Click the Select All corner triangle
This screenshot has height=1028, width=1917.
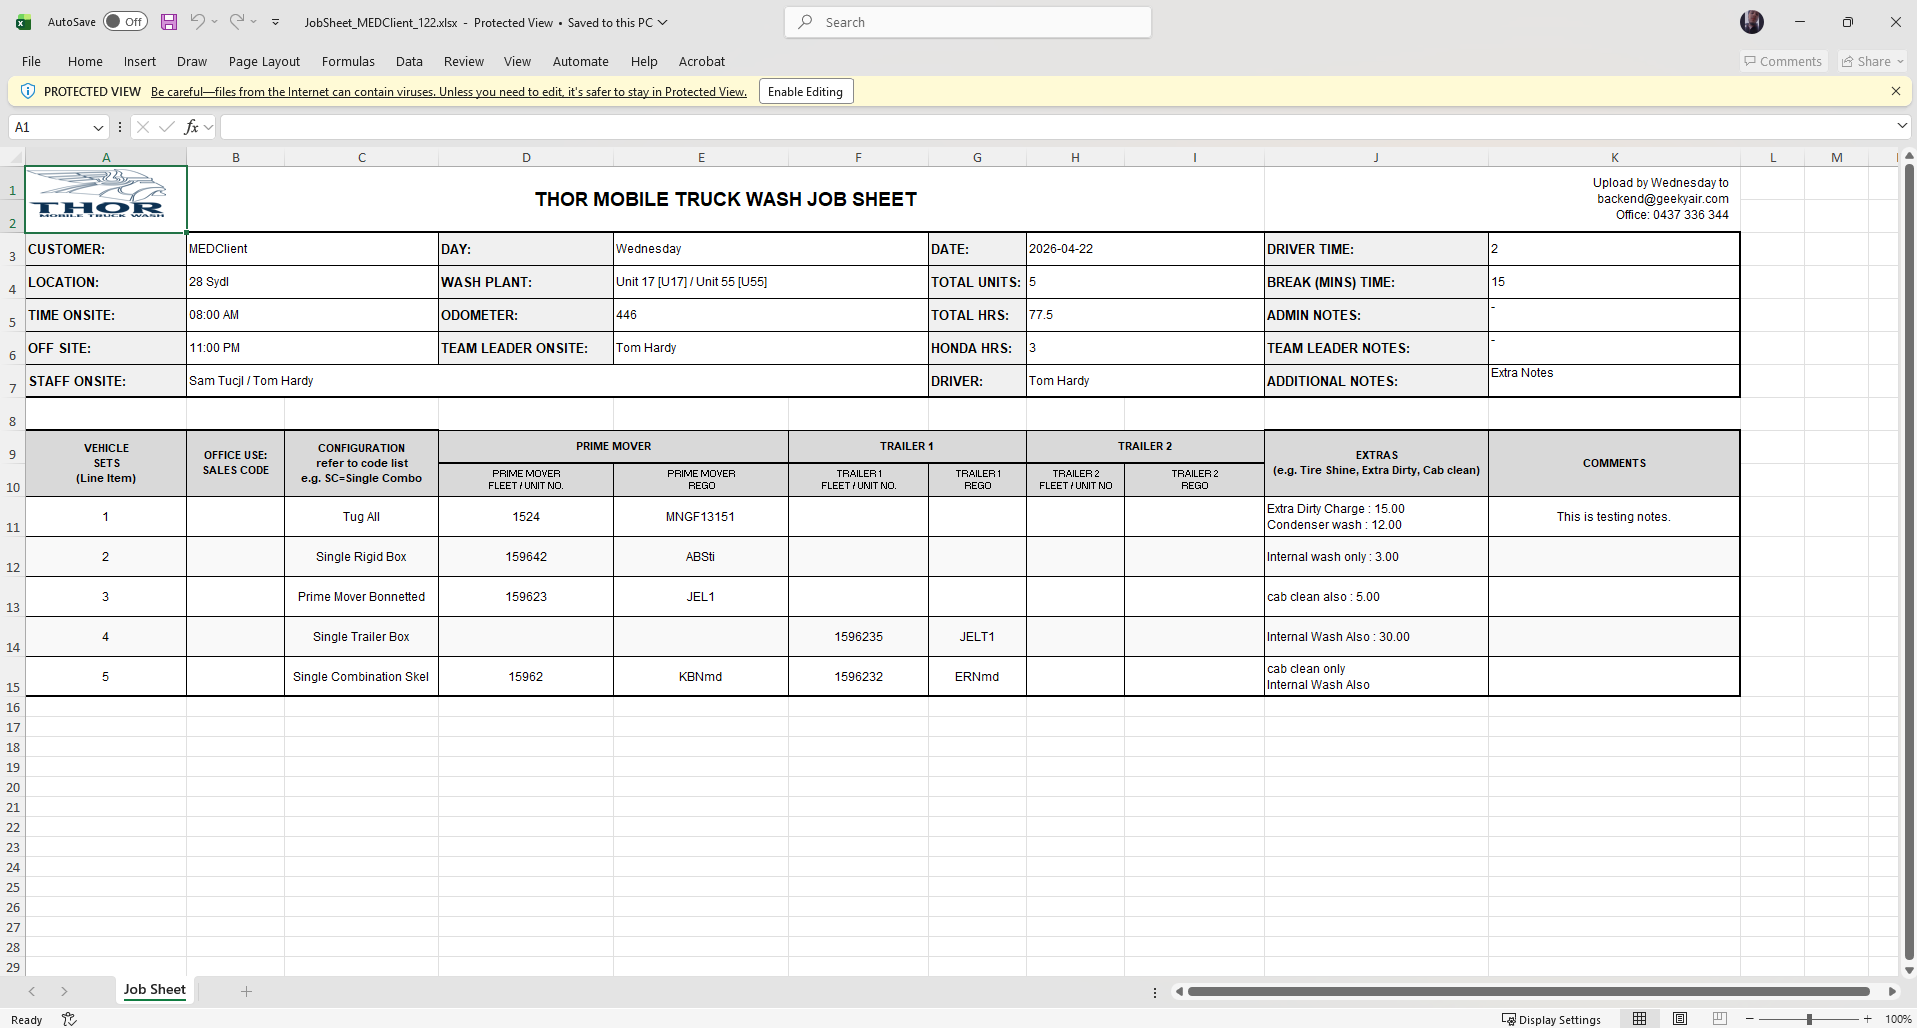coord(13,157)
